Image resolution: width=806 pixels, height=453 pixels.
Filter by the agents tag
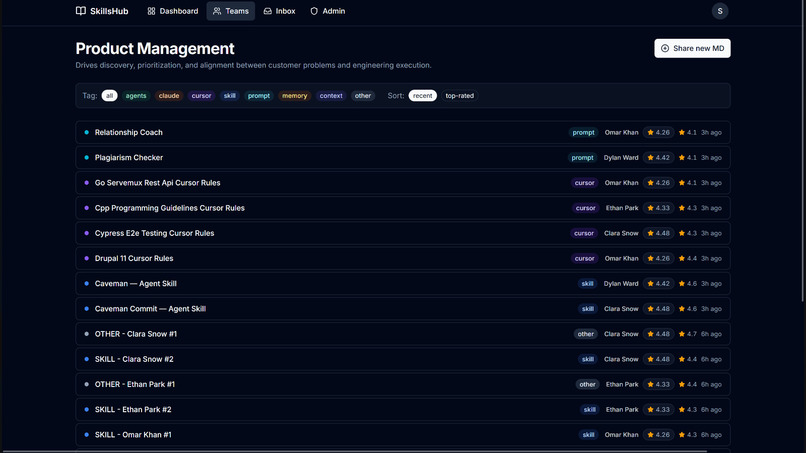tap(136, 96)
